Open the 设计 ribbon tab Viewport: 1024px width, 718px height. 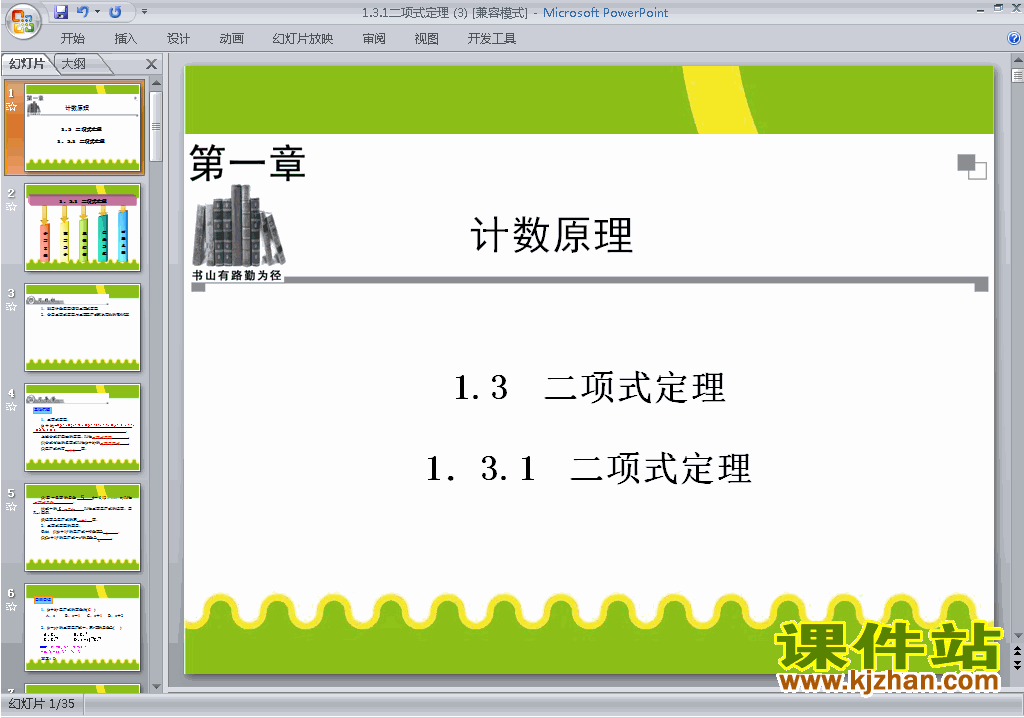(x=178, y=39)
